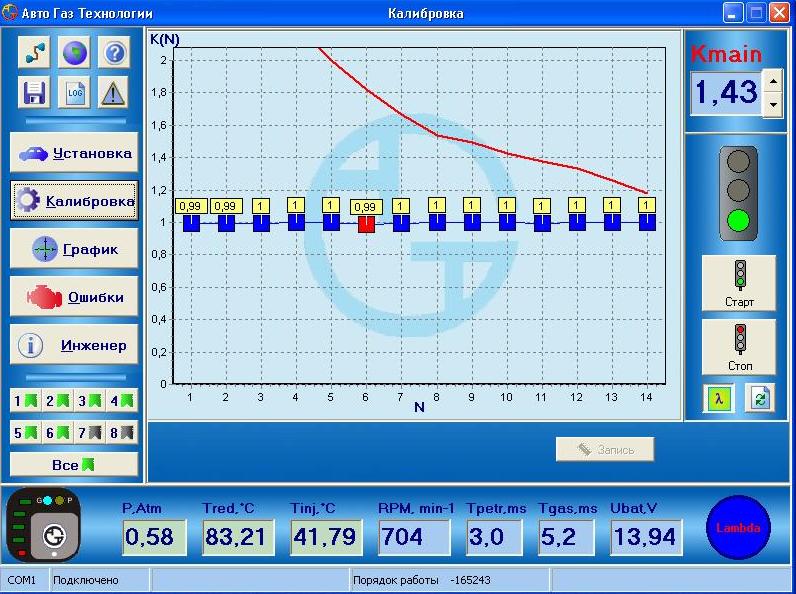Toggle all injectors with Все button
796x594 pixels.
click(x=74, y=465)
